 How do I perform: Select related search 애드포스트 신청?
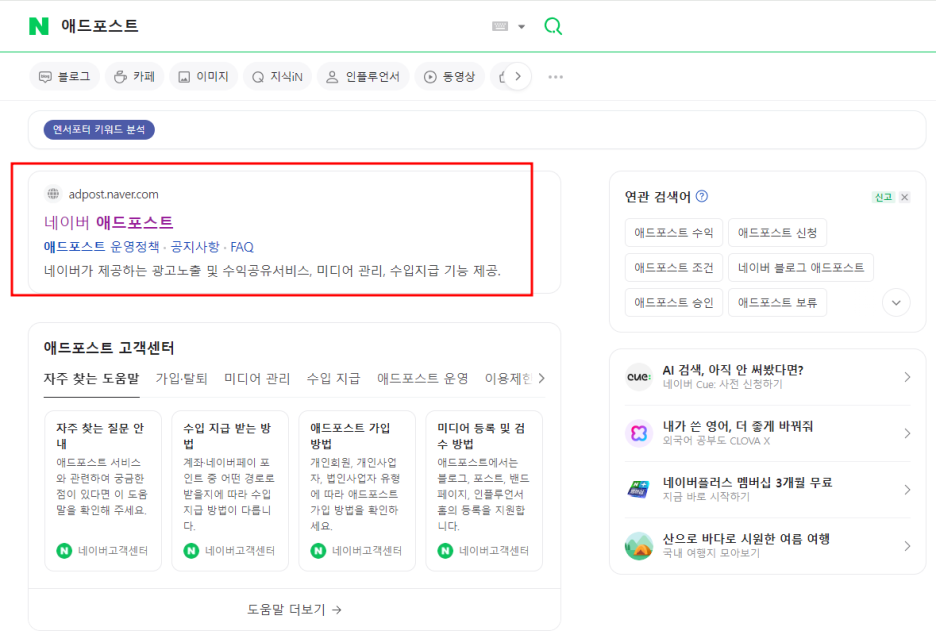click(x=777, y=232)
